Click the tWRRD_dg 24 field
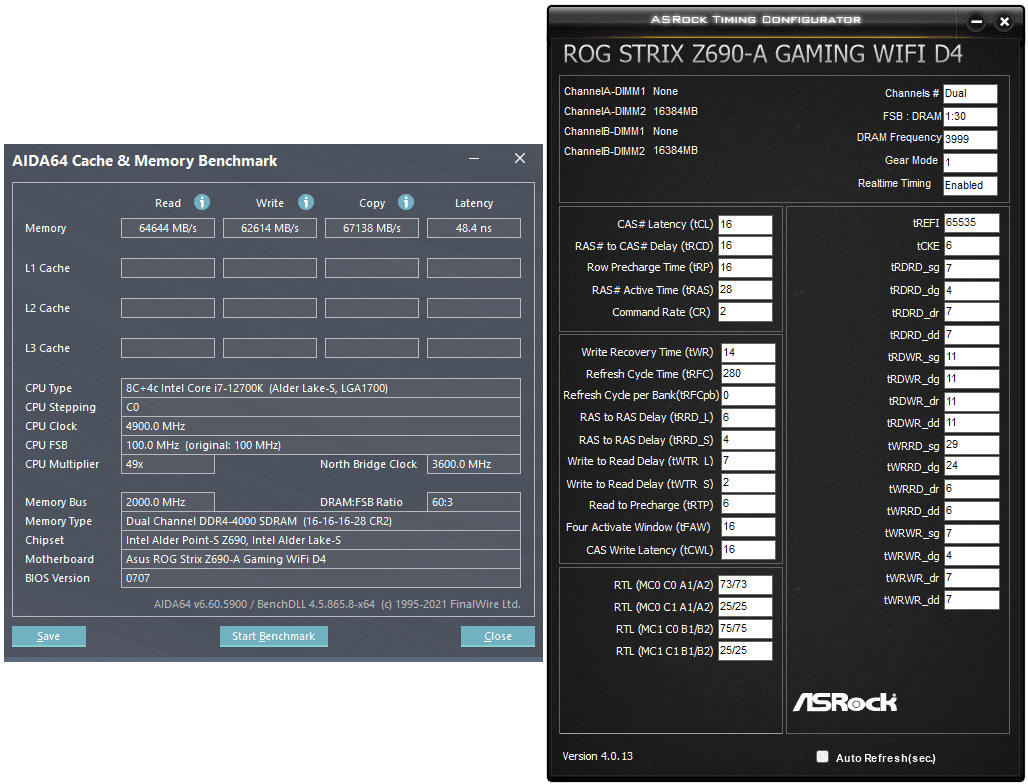 pyautogui.click(x=972, y=466)
